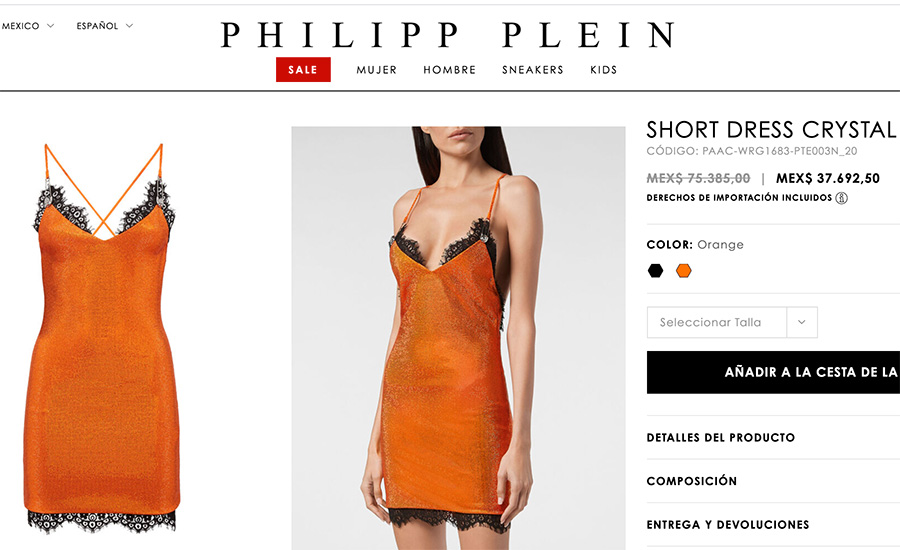
Task: Open the SNEAKERS menu
Action: pos(533,70)
